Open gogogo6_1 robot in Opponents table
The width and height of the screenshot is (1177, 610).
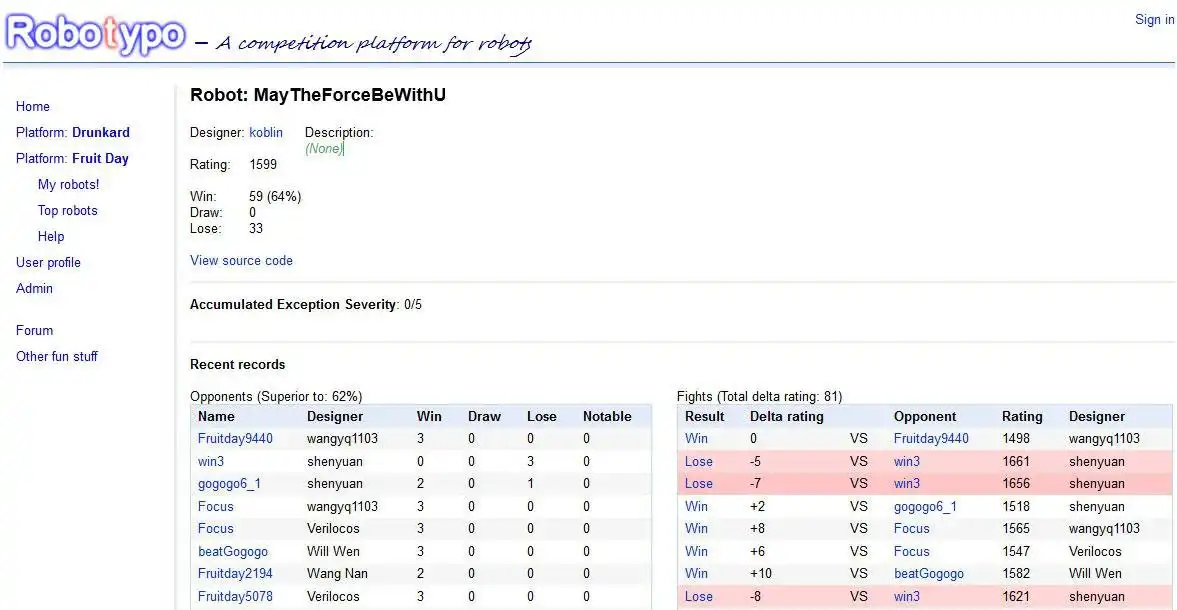coord(229,484)
